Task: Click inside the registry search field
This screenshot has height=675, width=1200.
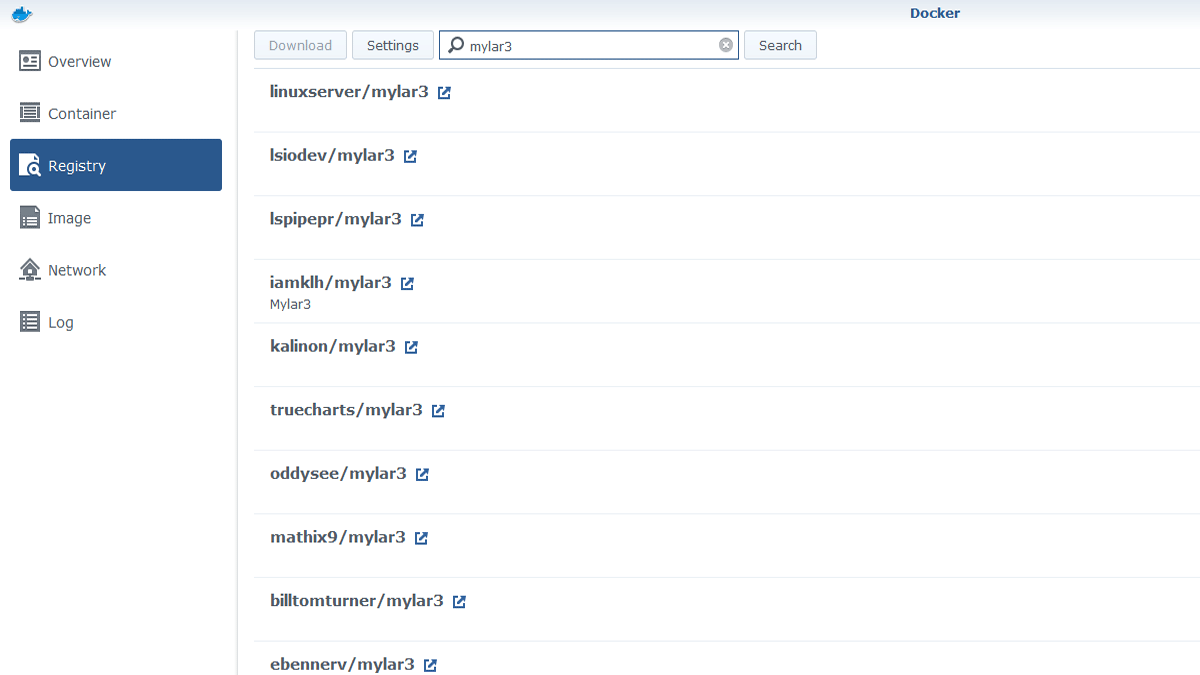Action: point(590,45)
